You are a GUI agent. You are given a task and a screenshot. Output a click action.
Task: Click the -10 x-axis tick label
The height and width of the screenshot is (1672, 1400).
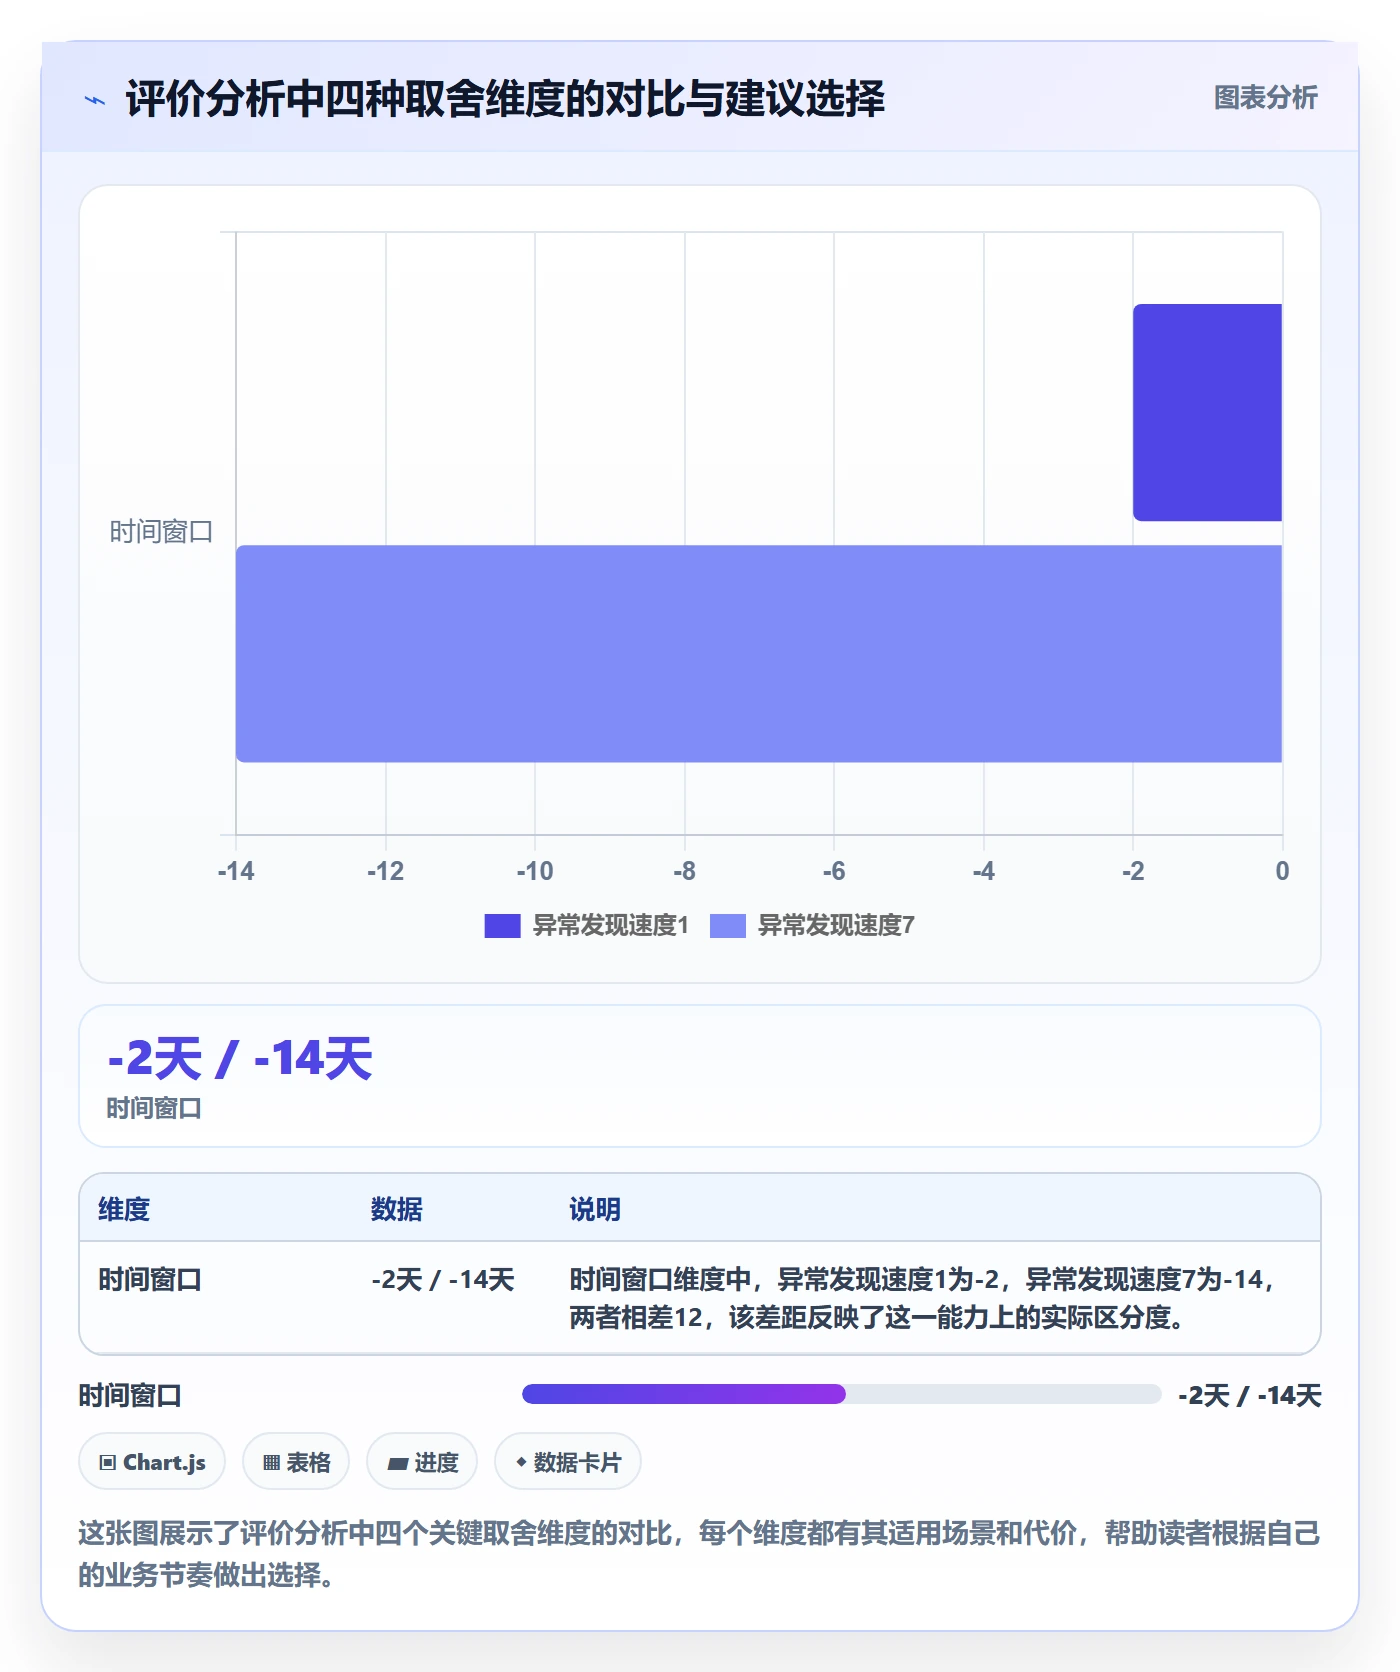click(x=535, y=871)
